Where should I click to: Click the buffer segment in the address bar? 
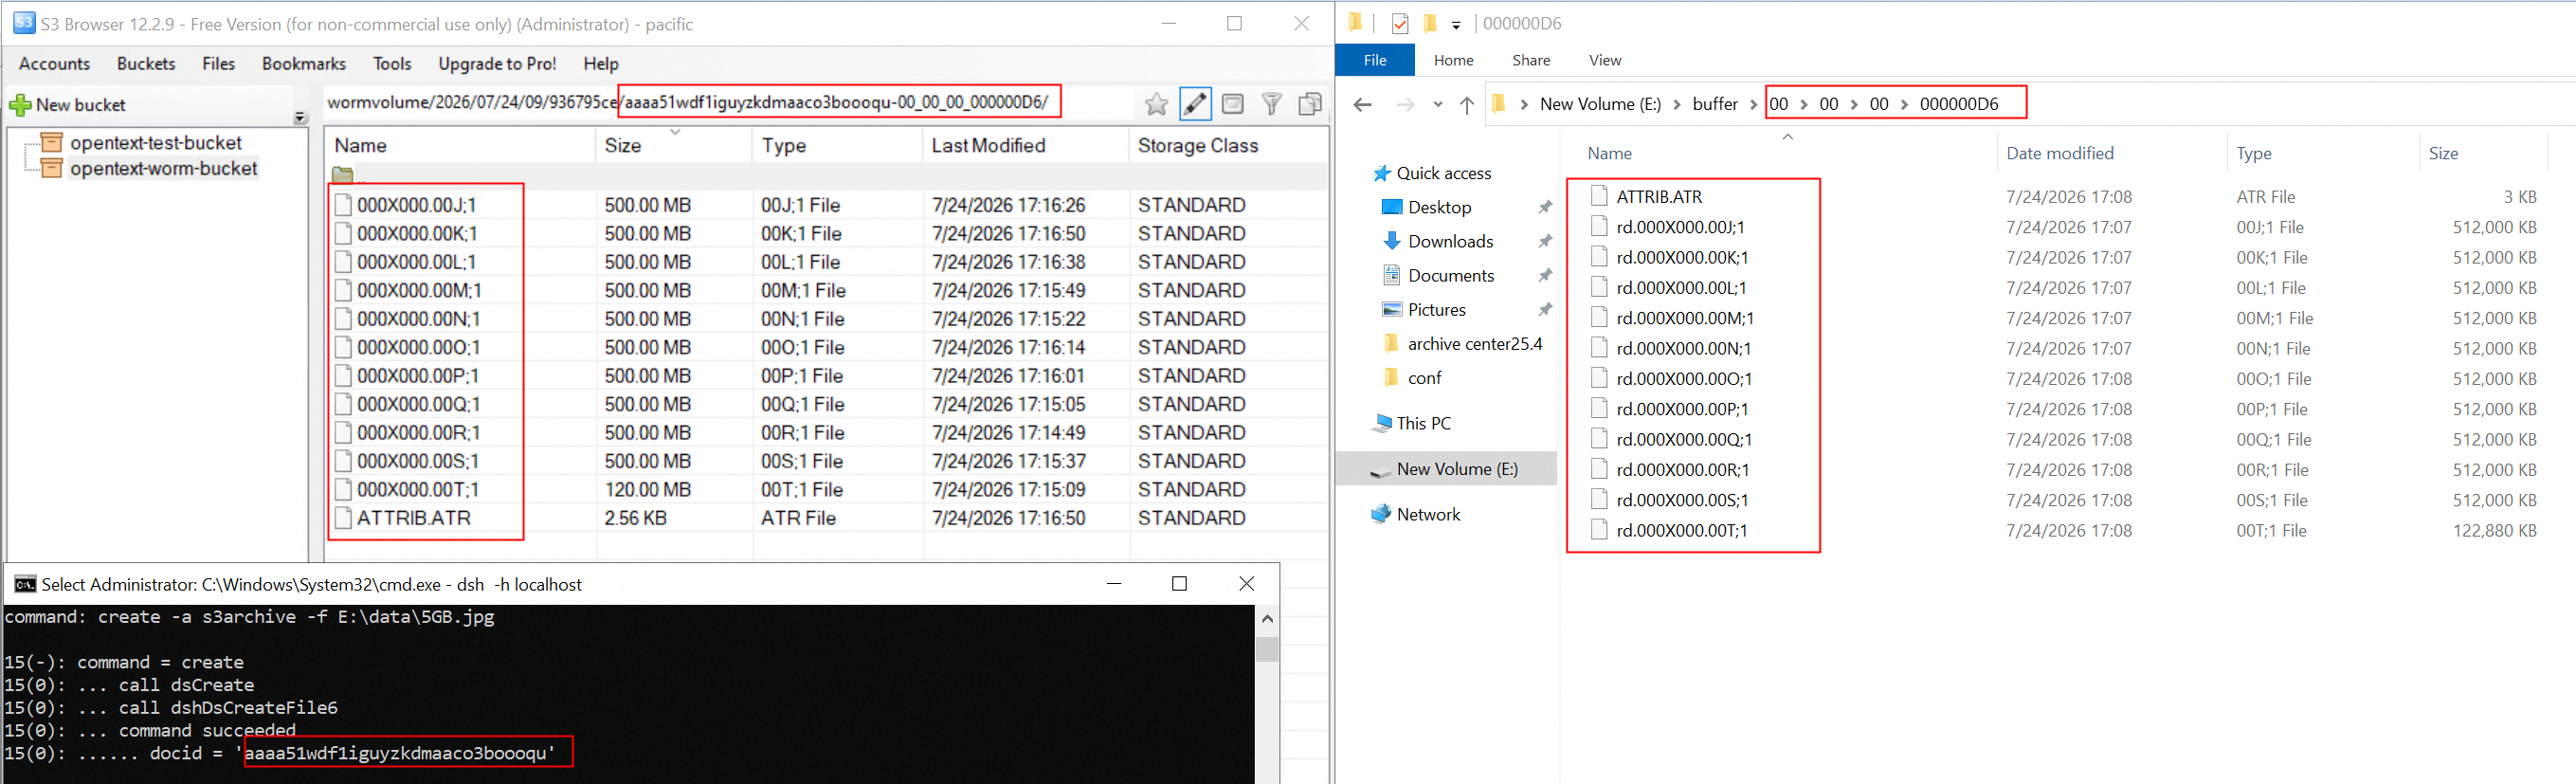[1715, 104]
